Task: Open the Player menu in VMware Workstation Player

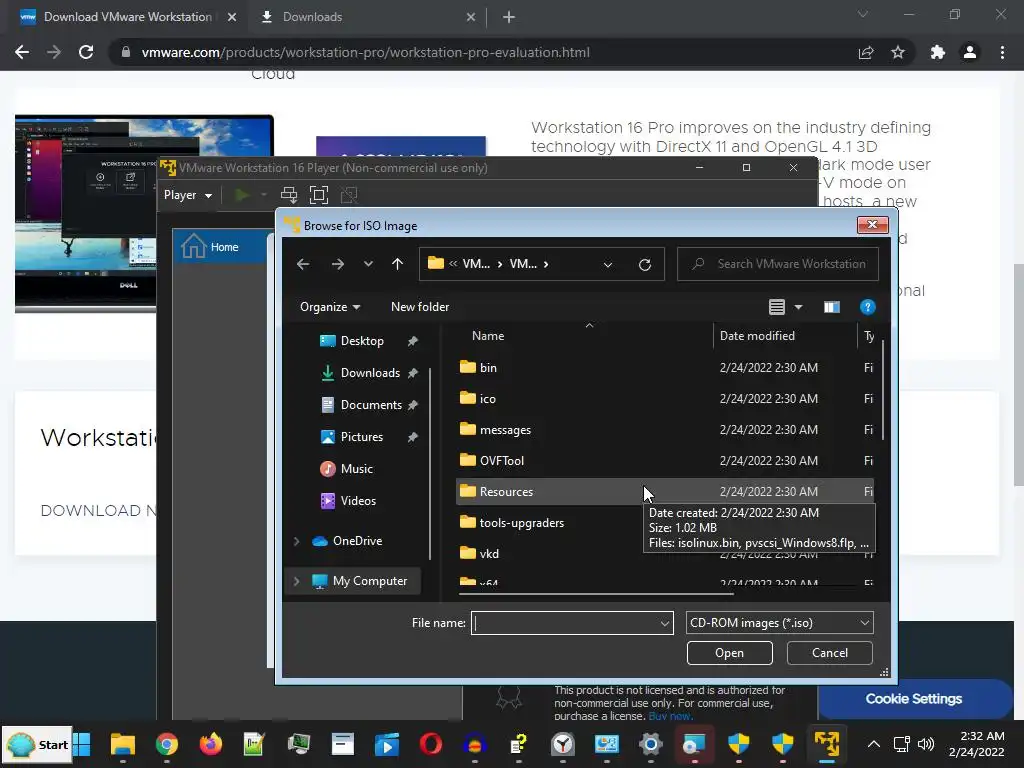Action: coord(187,195)
